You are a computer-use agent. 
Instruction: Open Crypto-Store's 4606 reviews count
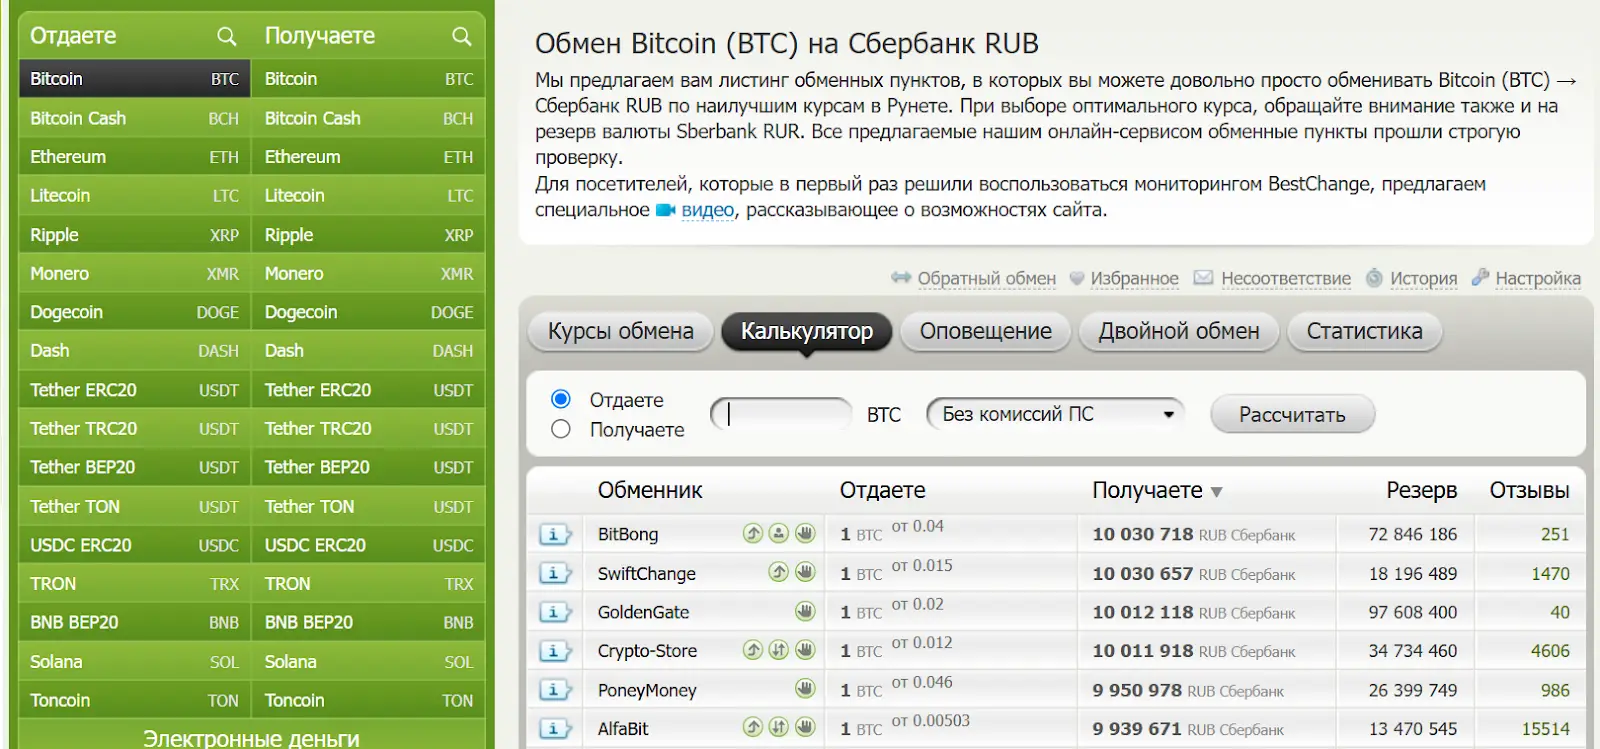pos(1550,651)
